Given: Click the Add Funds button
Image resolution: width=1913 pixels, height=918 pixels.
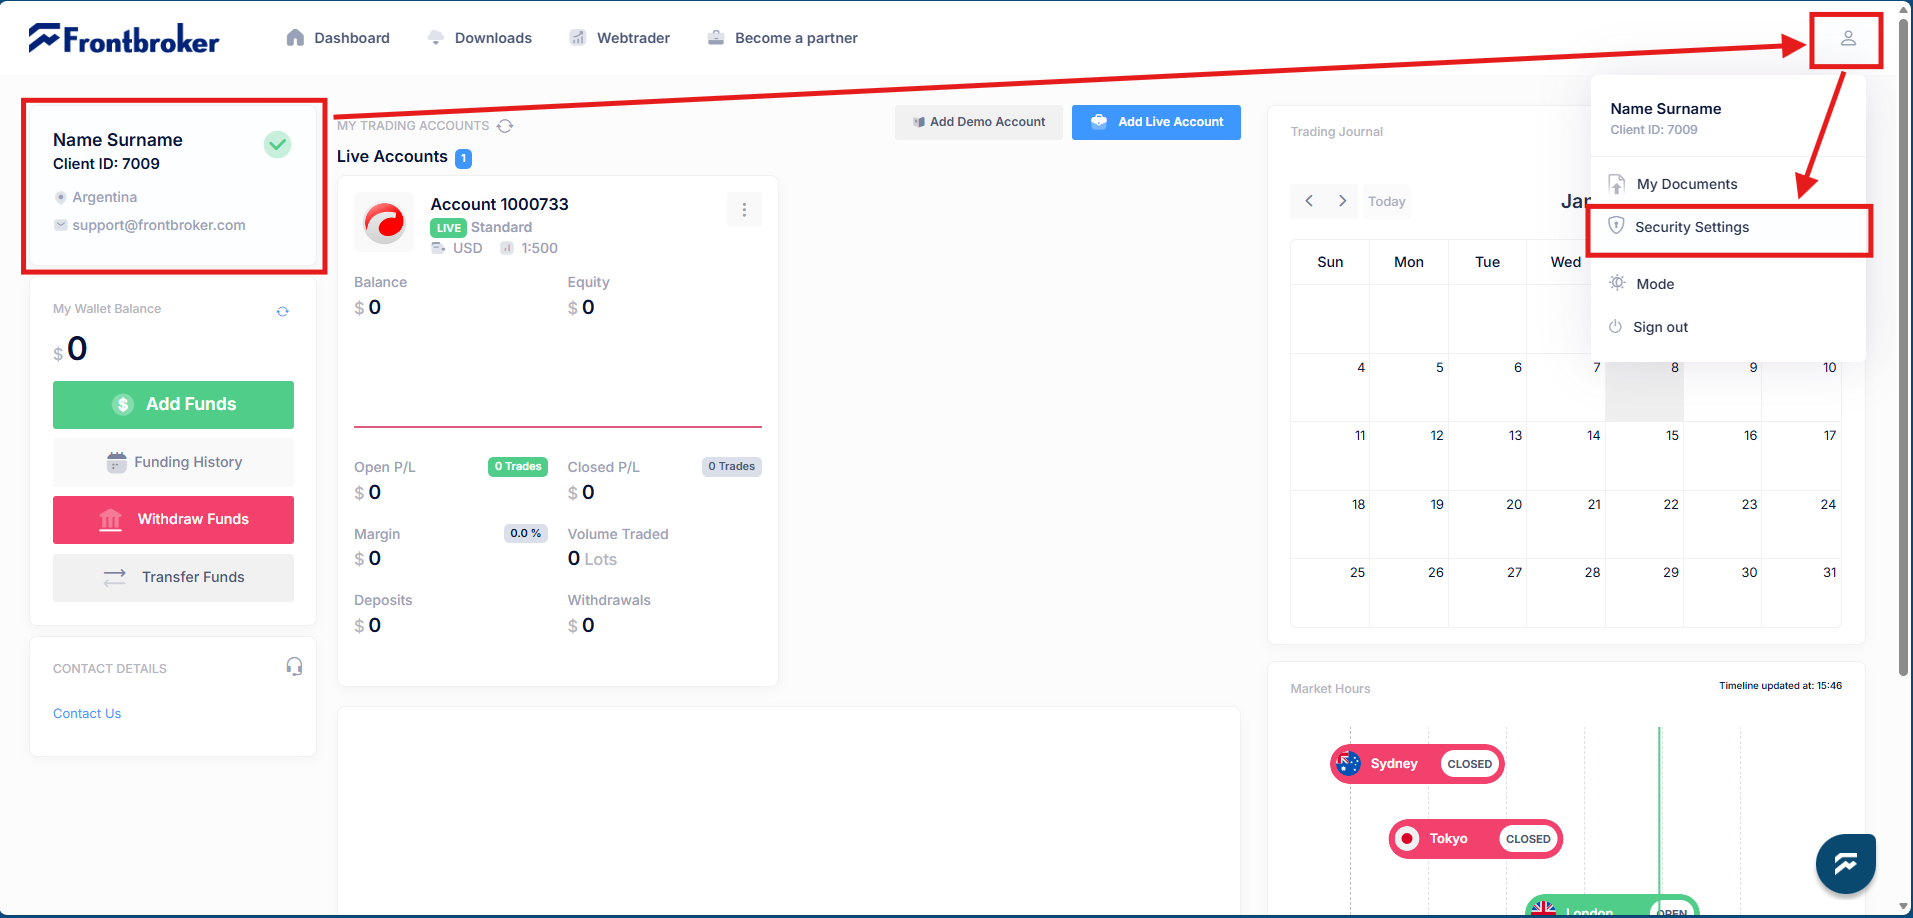Looking at the screenshot, I should [x=173, y=404].
